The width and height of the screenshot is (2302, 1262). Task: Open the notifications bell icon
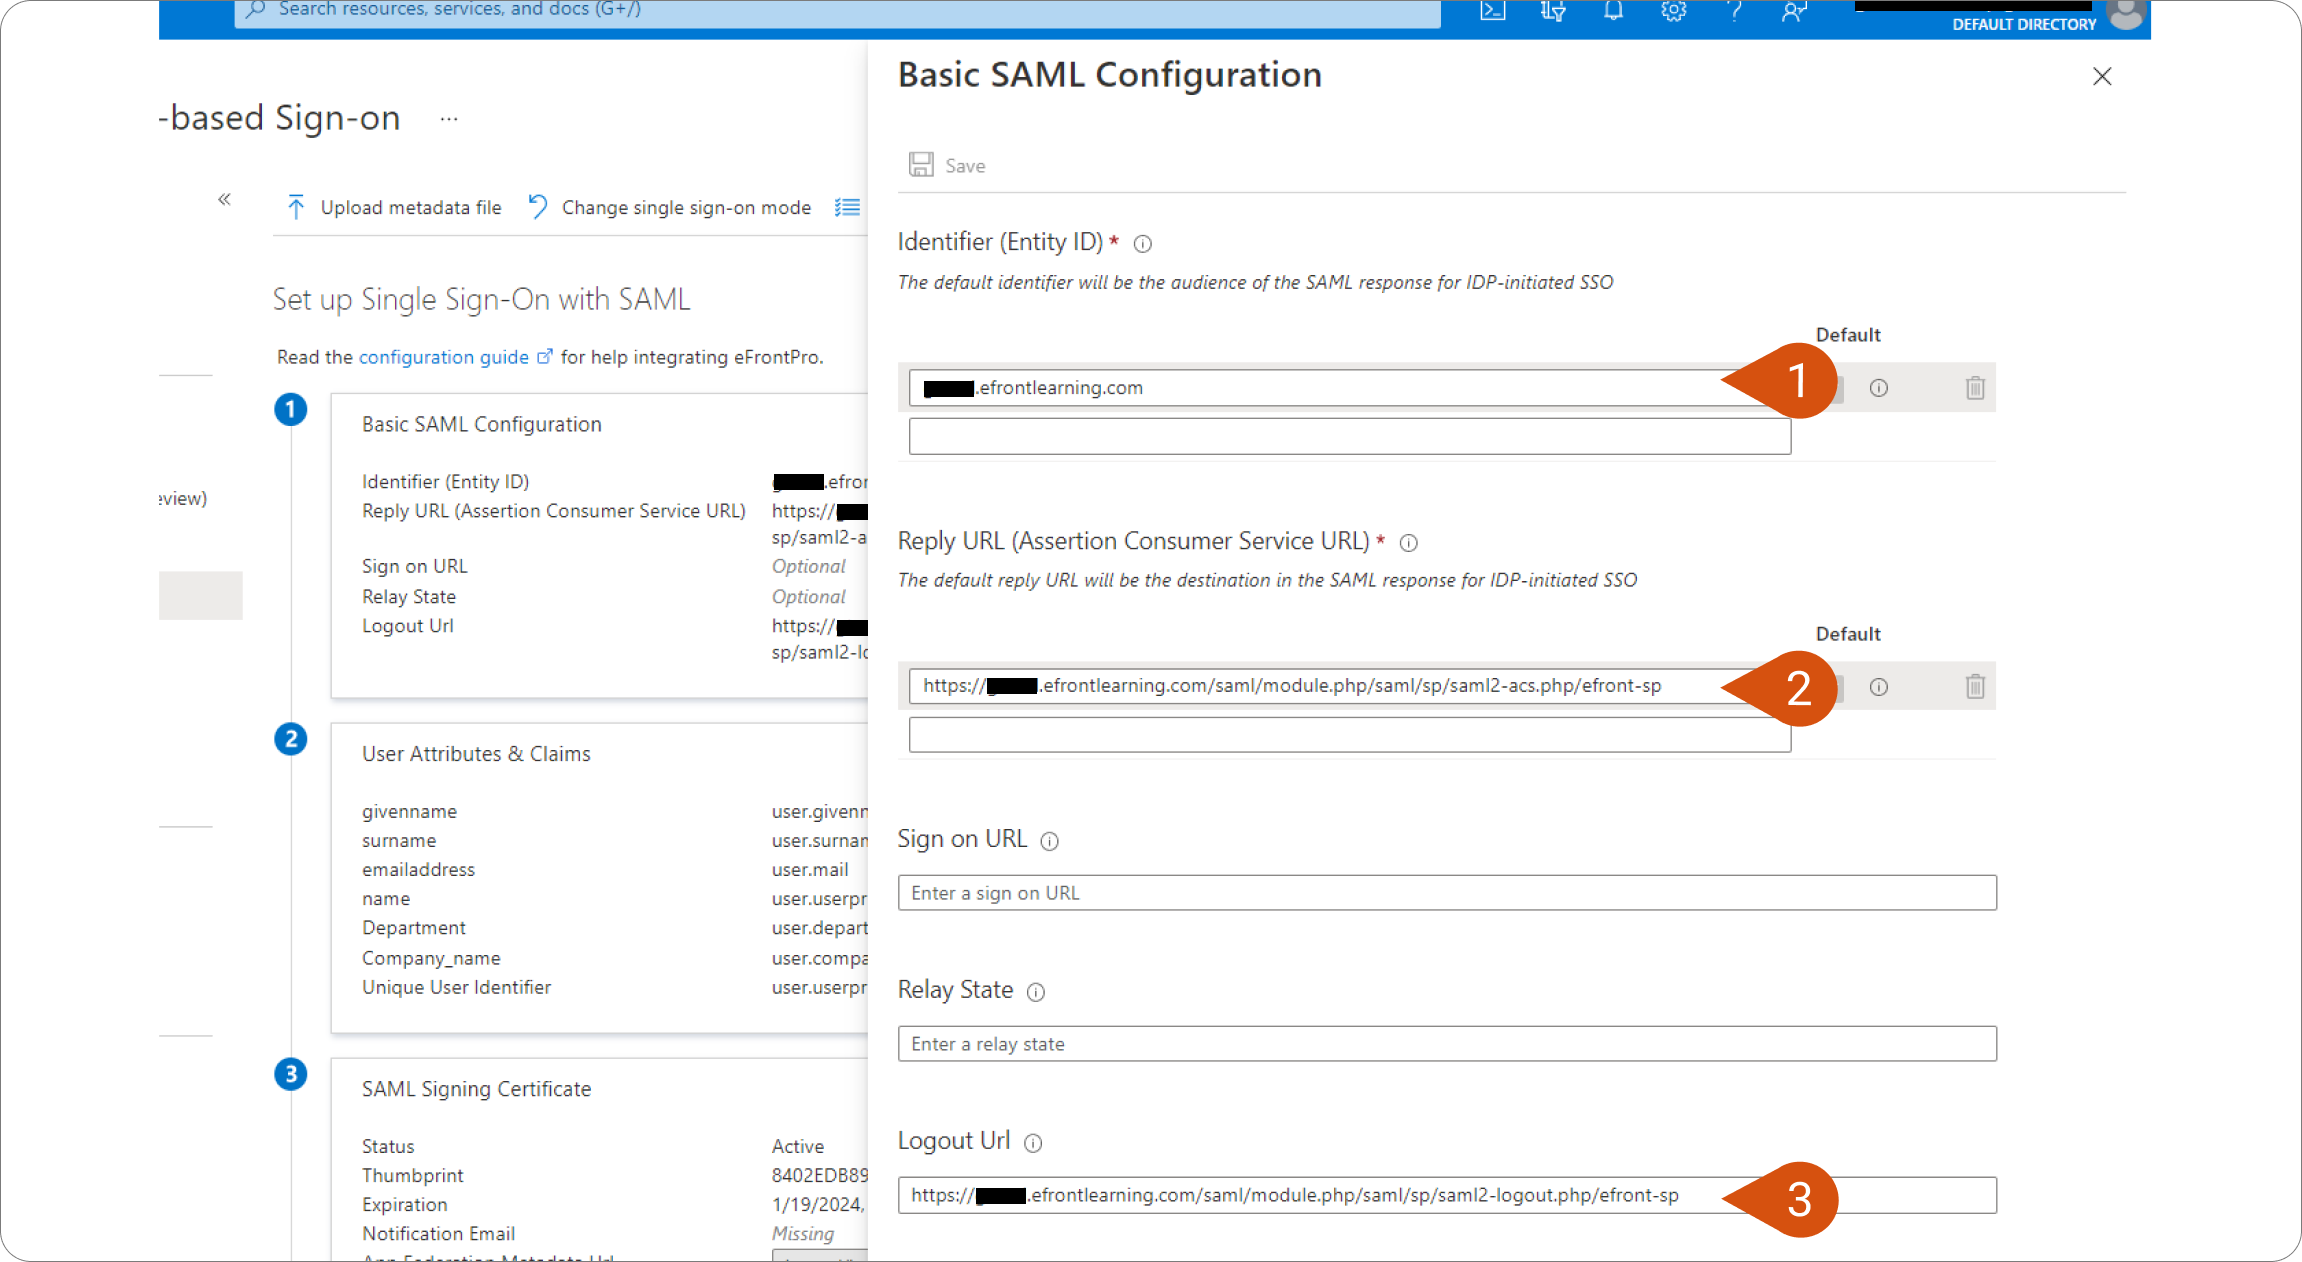tap(1613, 11)
